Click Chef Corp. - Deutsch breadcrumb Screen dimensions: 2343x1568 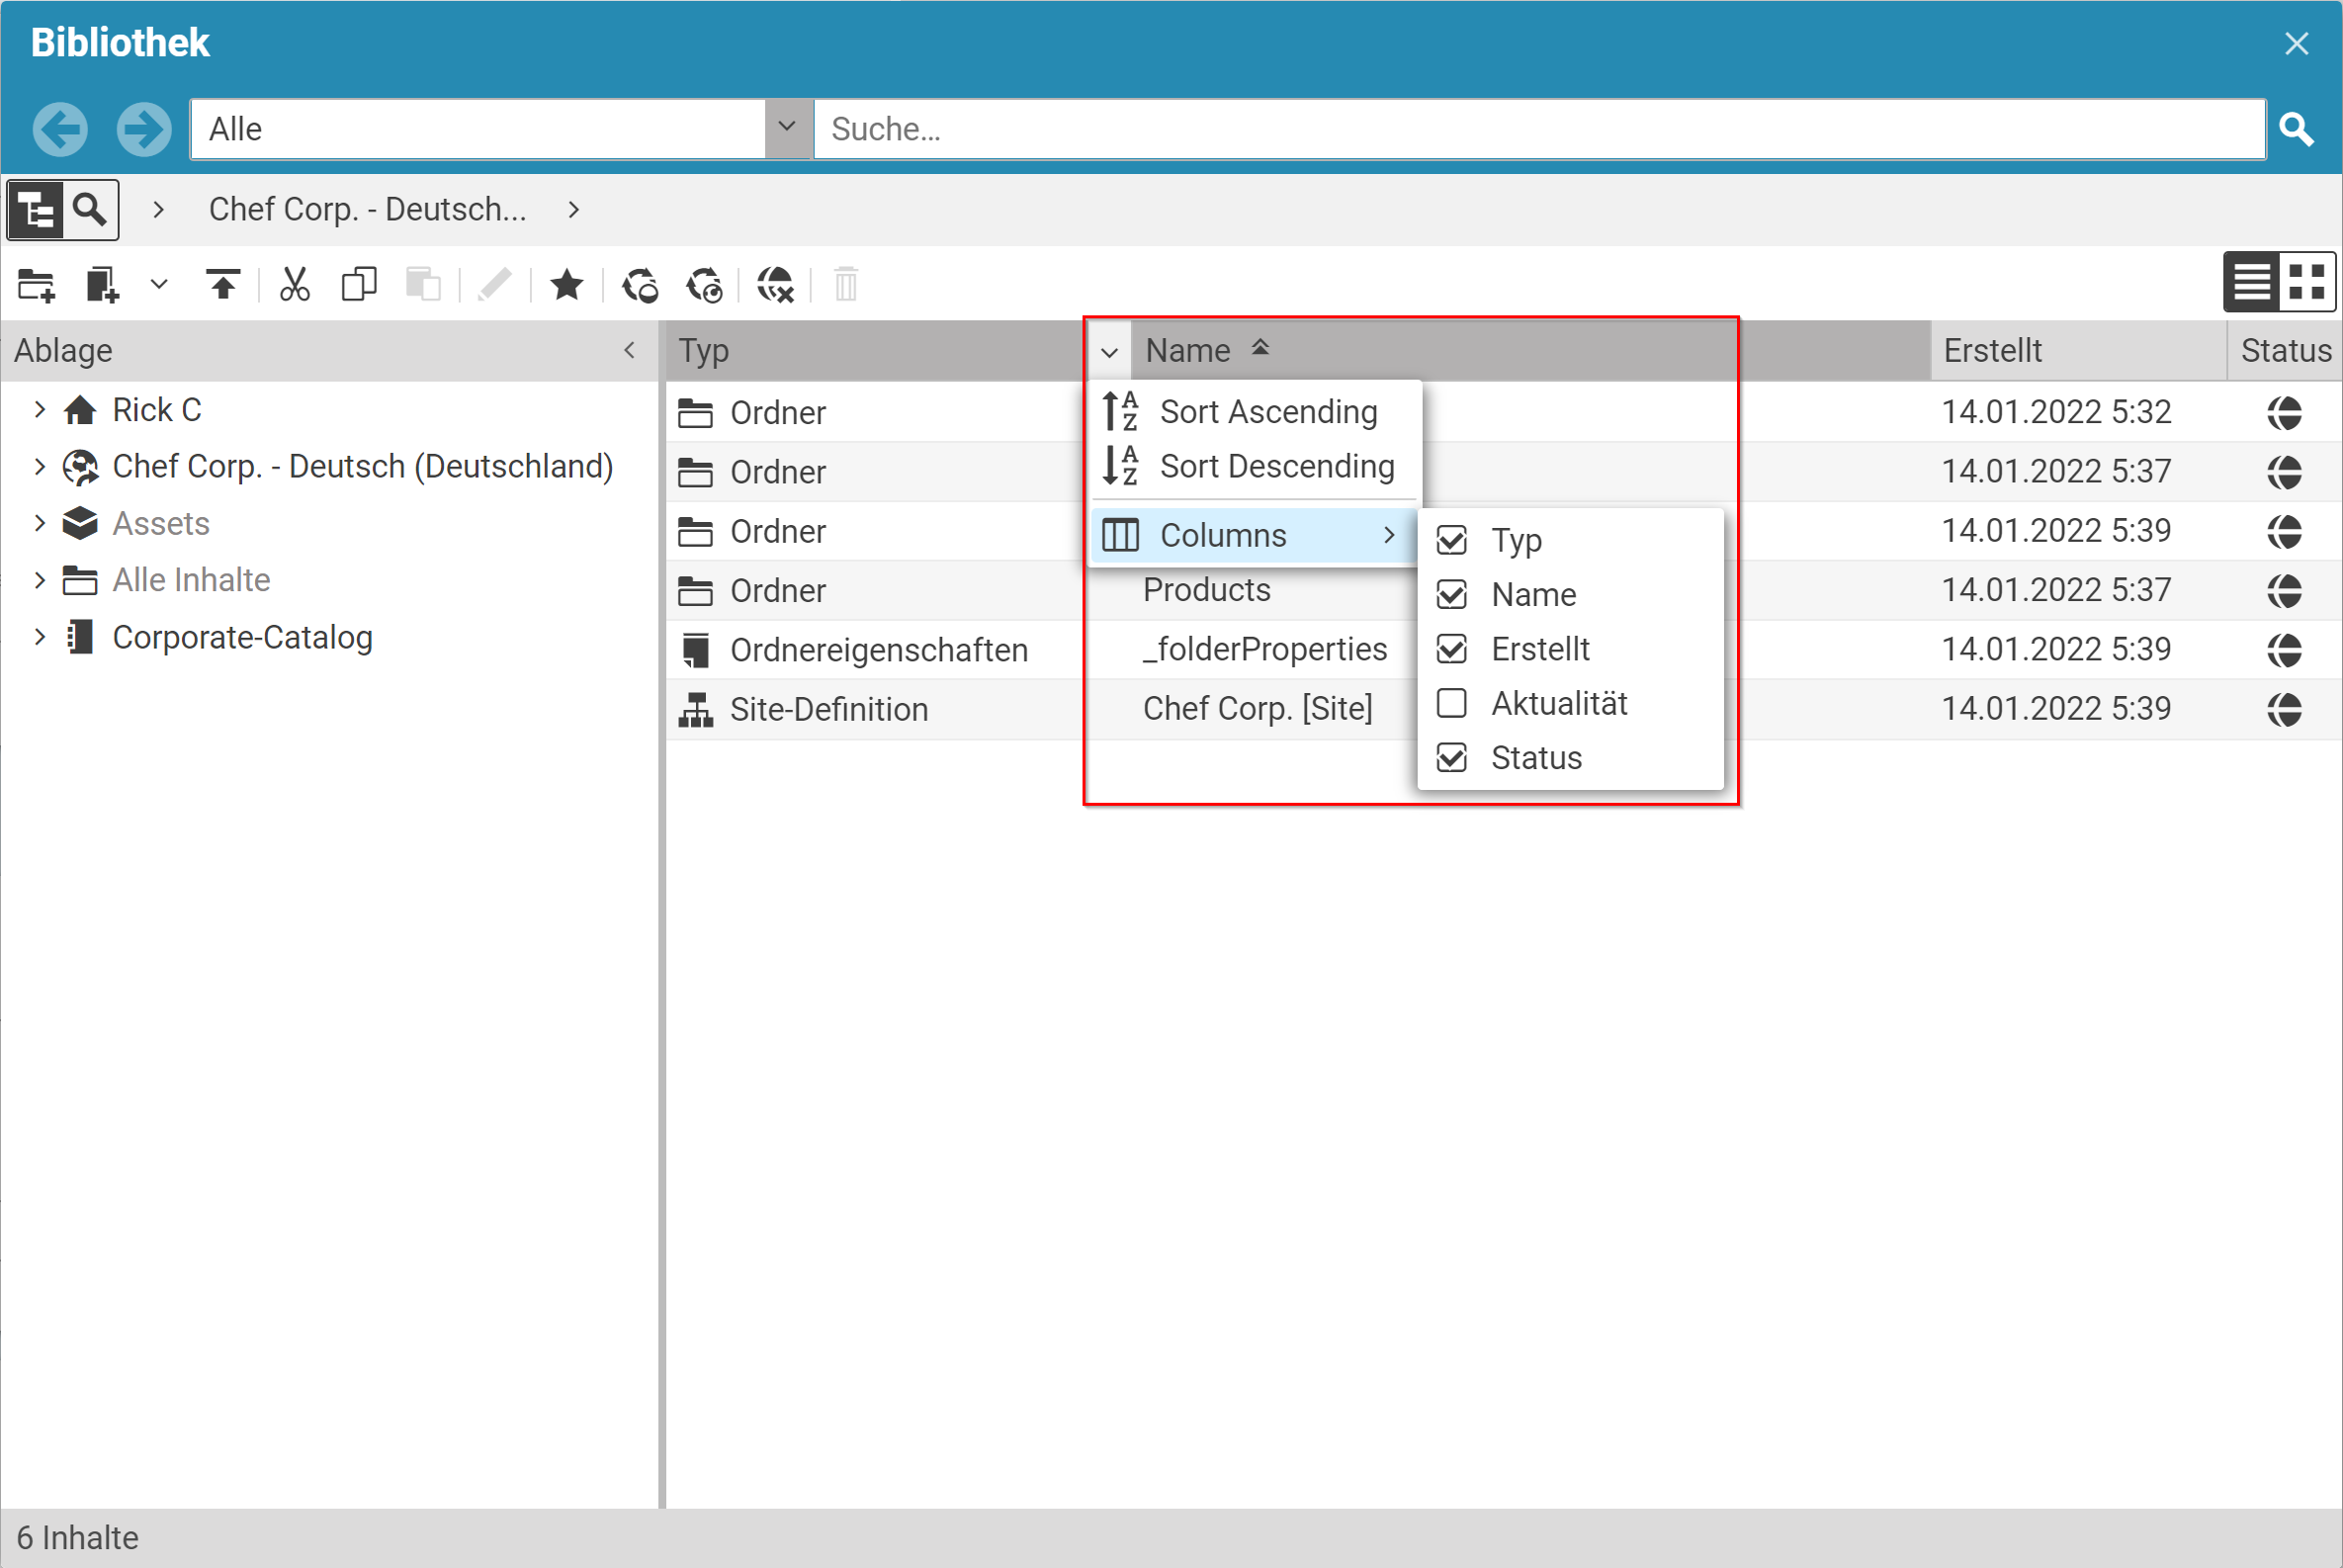[x=367, y=210]
